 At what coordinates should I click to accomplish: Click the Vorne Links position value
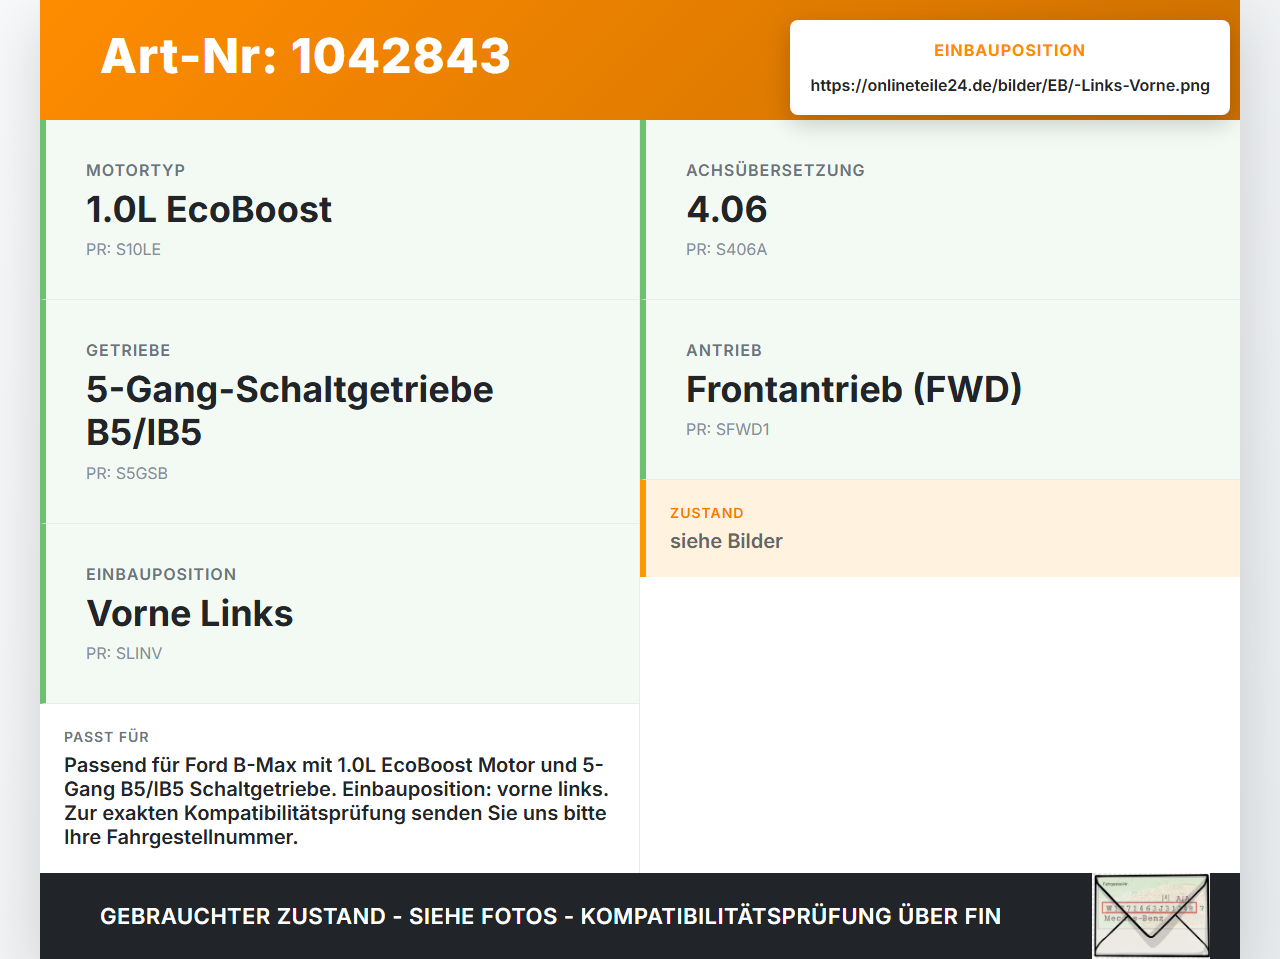pos(190,613)
